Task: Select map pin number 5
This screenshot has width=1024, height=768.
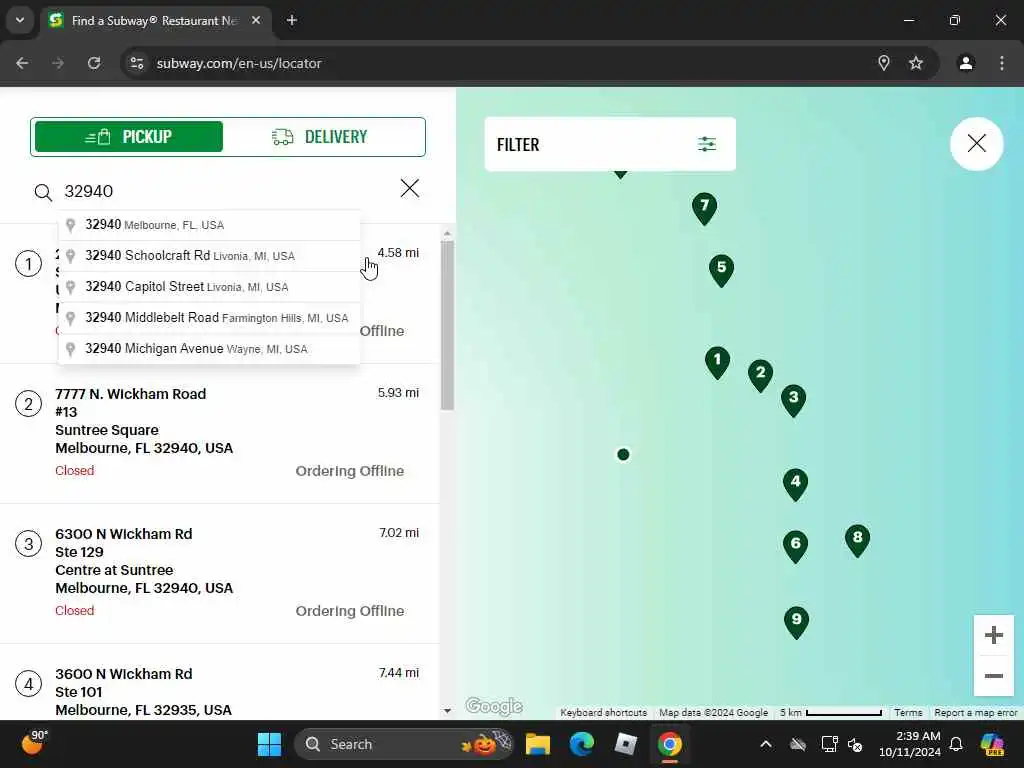Action: coord(721,270)
